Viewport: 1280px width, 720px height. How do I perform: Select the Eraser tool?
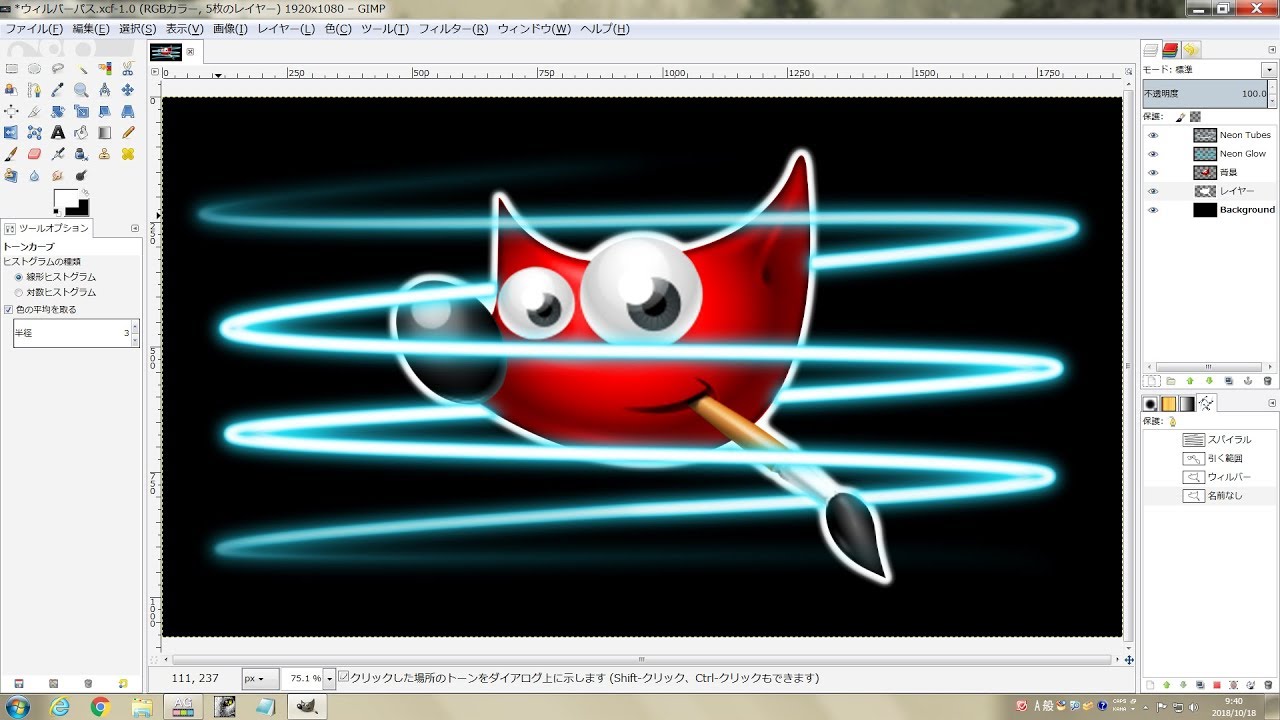point(34,154)
